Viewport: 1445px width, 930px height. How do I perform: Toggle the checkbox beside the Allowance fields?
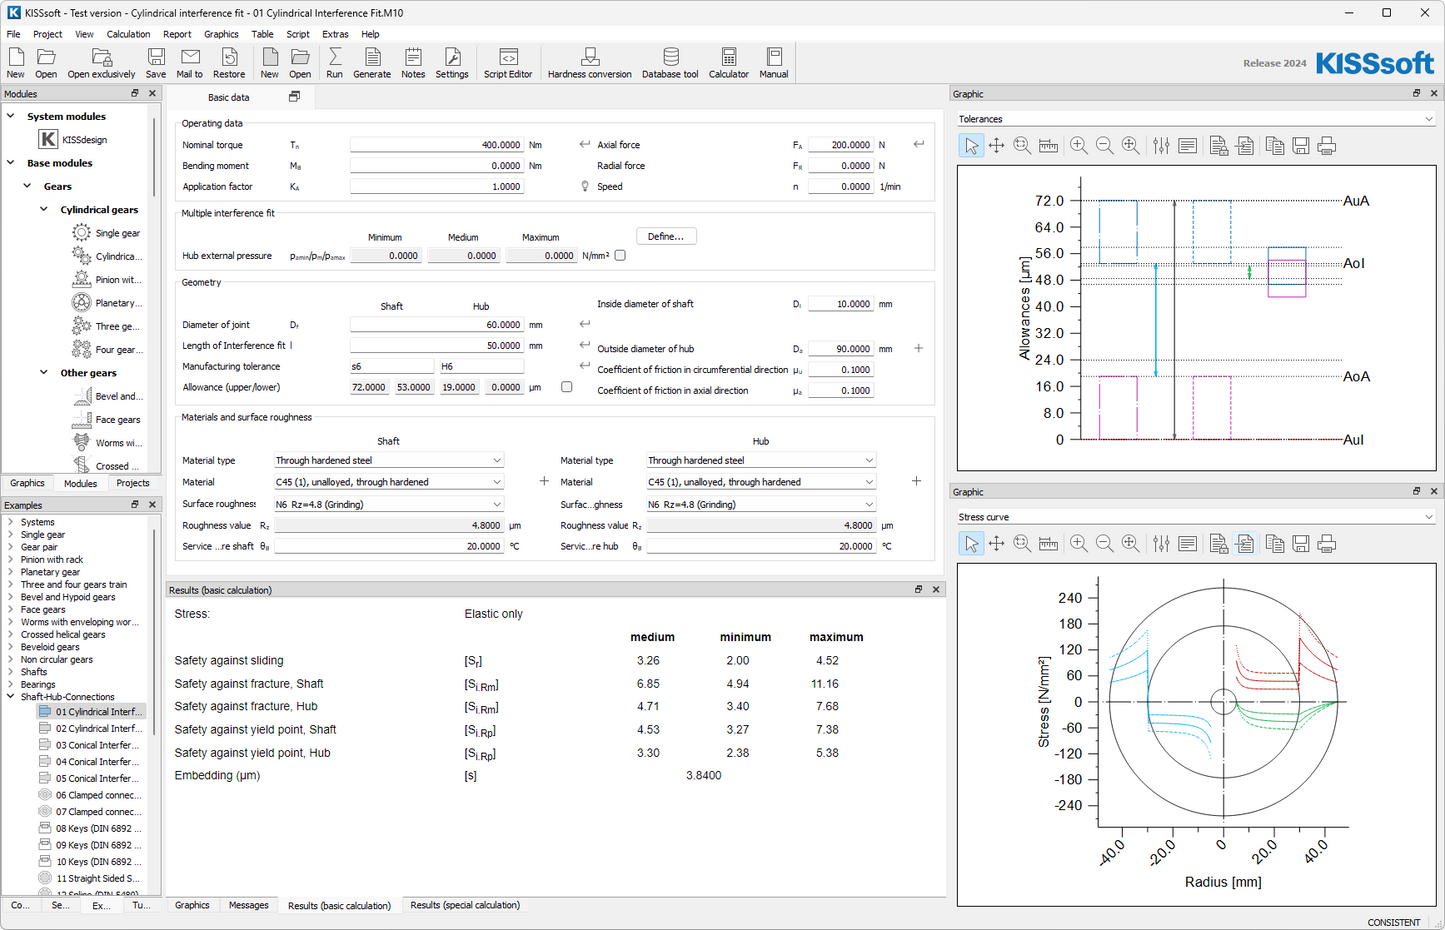[567, 387]
